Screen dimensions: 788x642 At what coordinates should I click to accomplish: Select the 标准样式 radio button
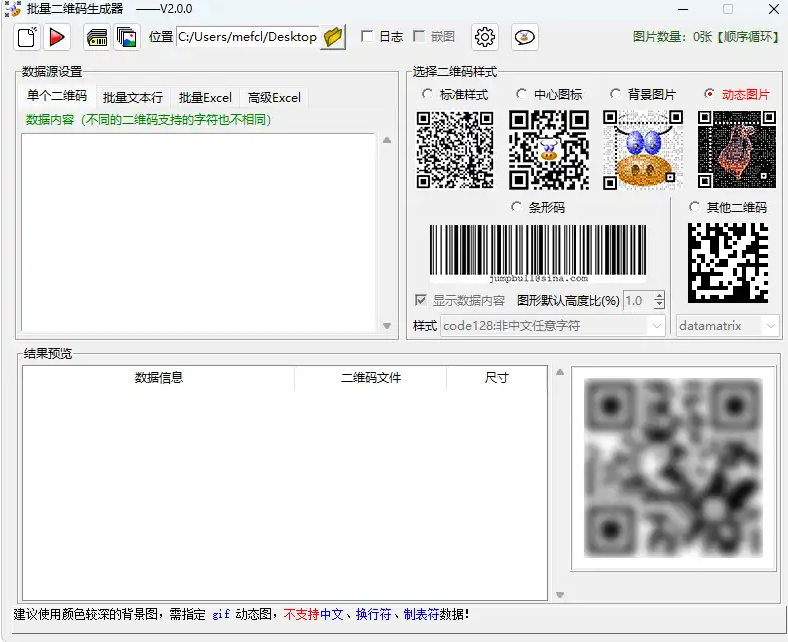click(x=429, y=94)
